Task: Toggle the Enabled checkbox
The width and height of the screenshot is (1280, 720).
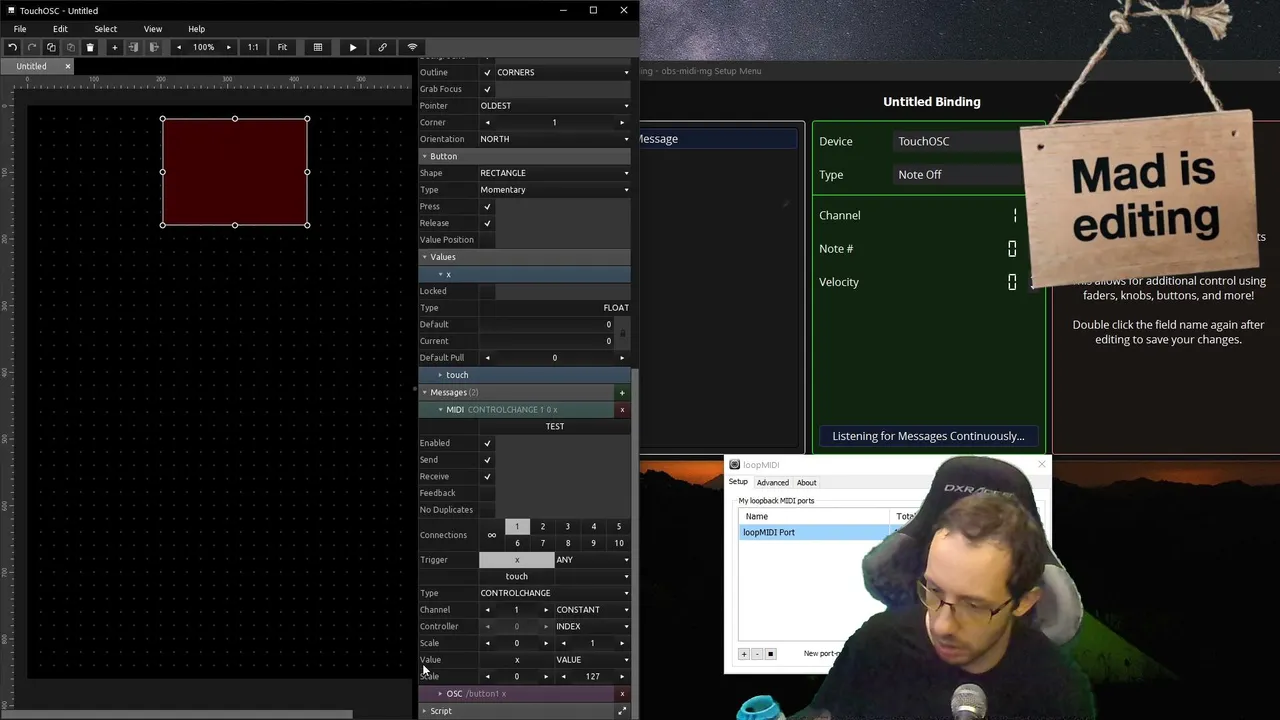Action: click(487, 443)
